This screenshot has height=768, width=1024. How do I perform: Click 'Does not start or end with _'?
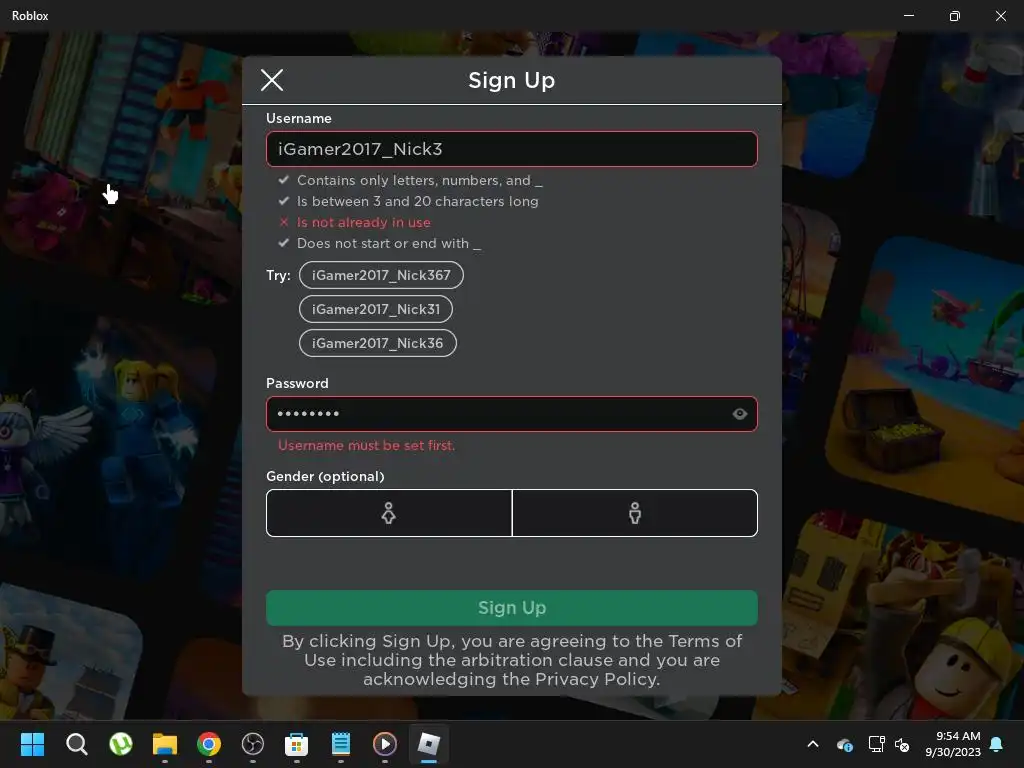coord(389,243)
